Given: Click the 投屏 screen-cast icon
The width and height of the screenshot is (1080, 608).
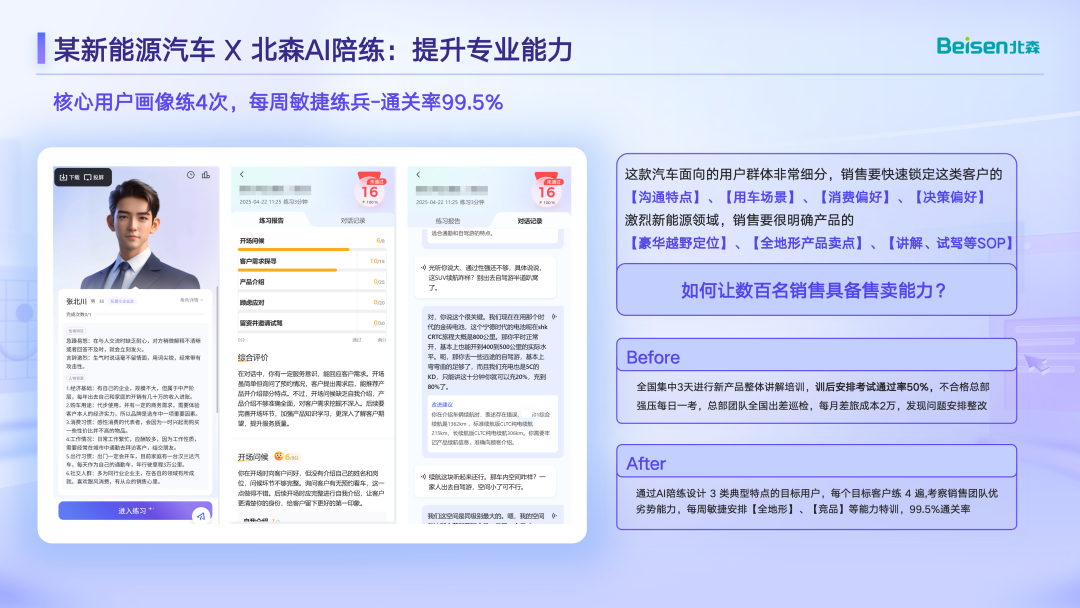Looking at the screenshot, I should (x=88, y=178).
